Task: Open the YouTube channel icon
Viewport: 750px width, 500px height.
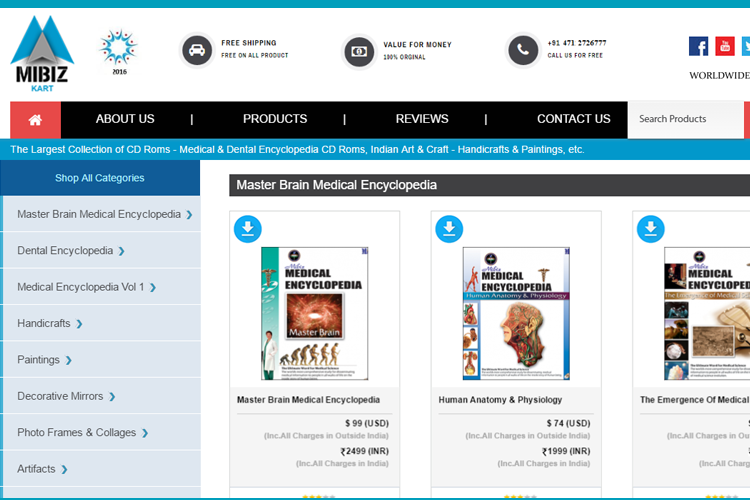Action: click(725, 46)
